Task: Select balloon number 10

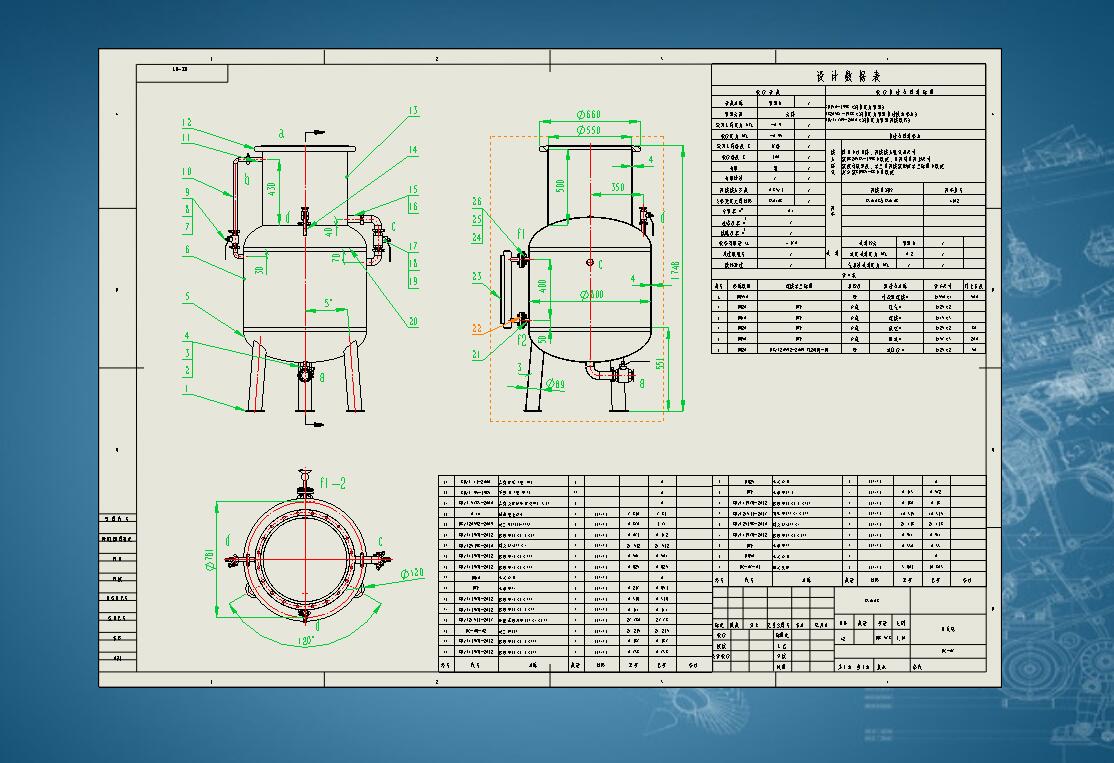Action: coord(187,172)
